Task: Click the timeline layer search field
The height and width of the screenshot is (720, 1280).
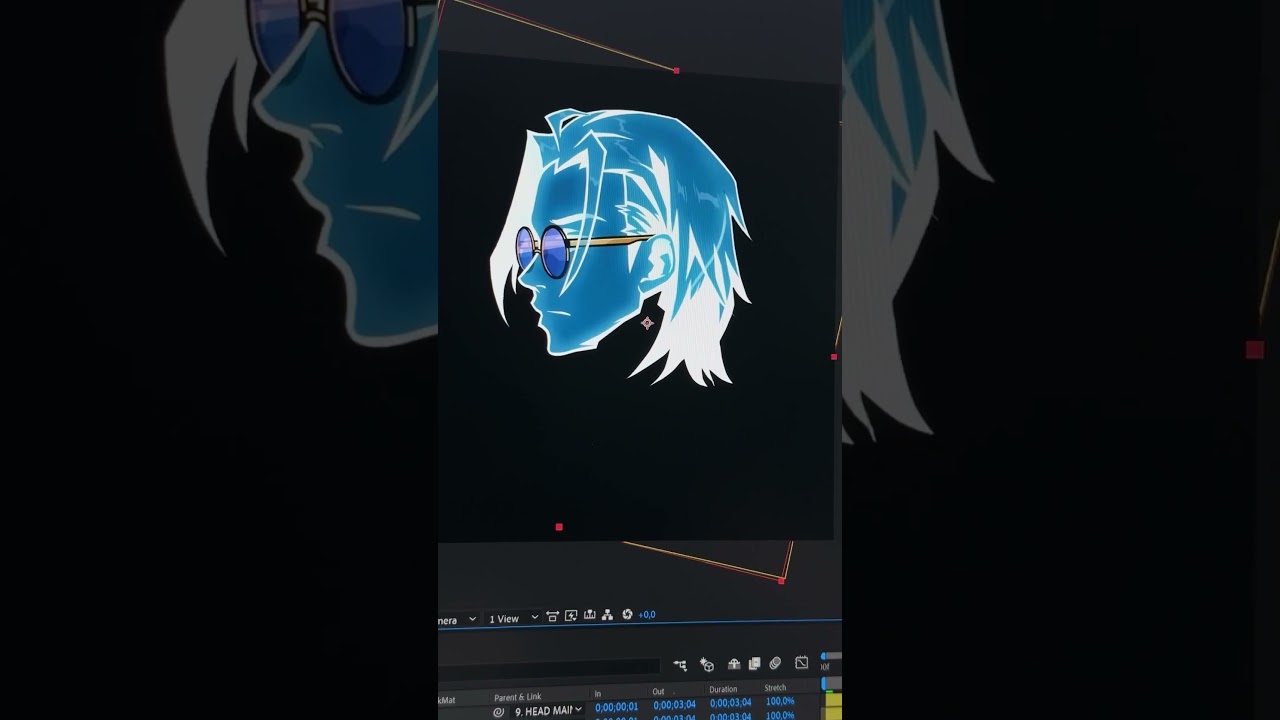Action: tap(549, 668)
